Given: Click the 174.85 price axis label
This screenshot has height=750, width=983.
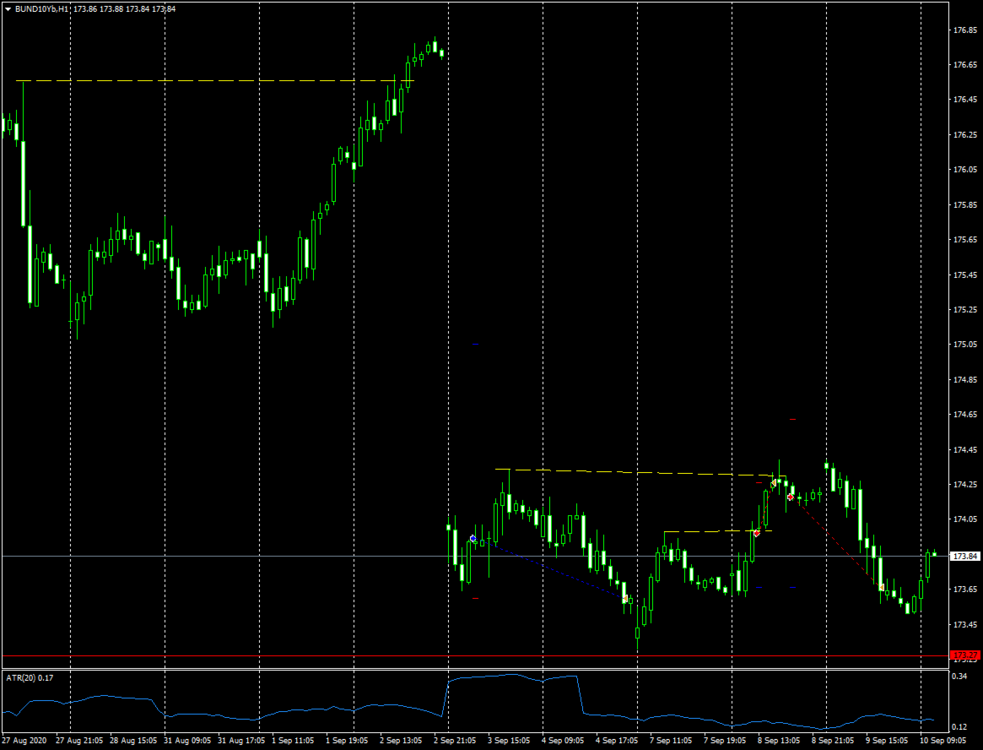Looking at the screenshot, I should coord(965,379).
